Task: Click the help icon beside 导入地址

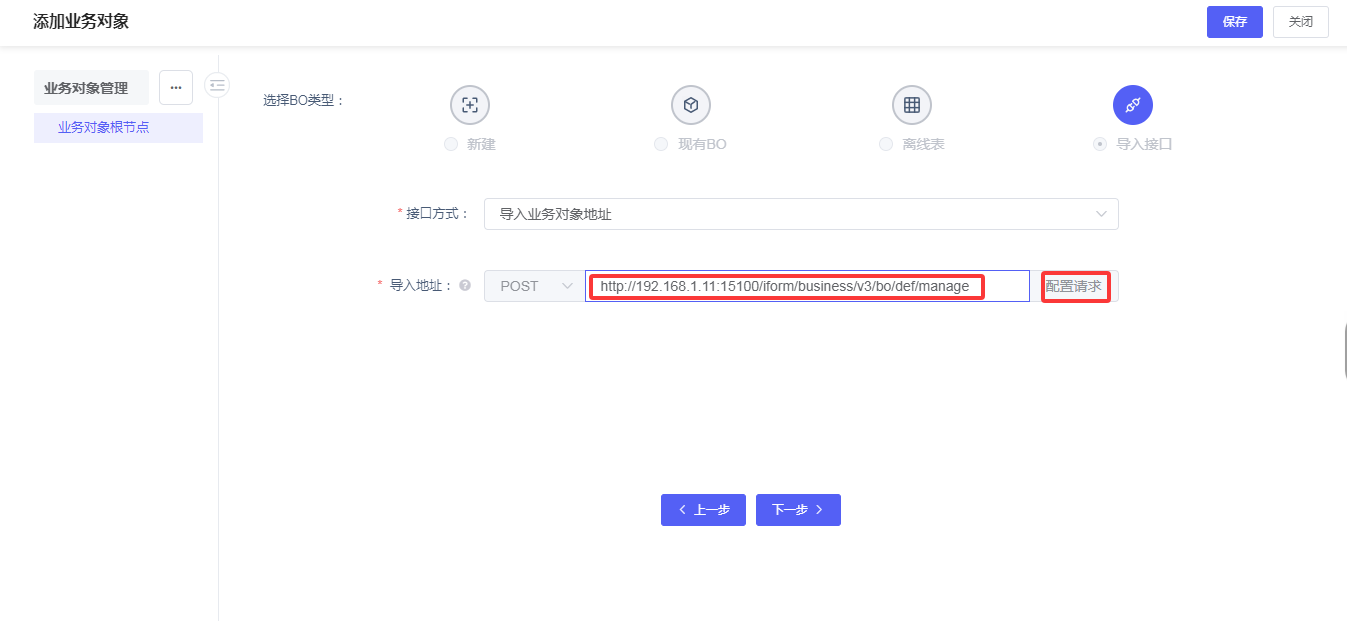Action: (465, 286)
